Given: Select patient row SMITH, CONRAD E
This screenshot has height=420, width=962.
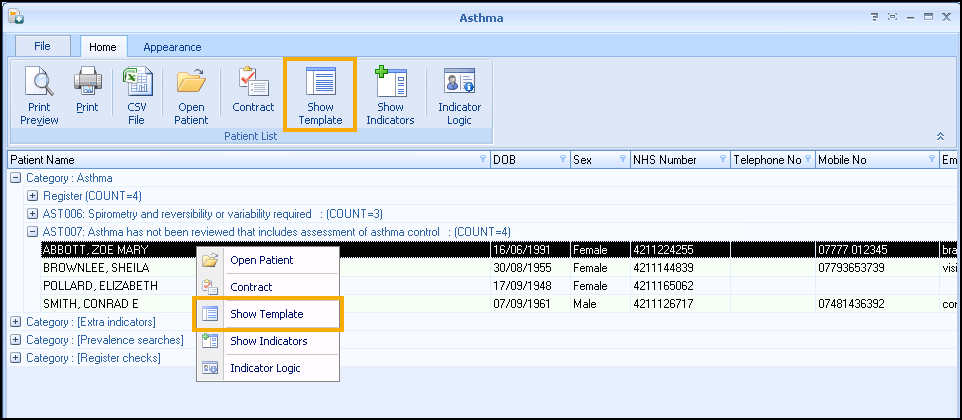Looking at the screenshot, I should 90,304.
